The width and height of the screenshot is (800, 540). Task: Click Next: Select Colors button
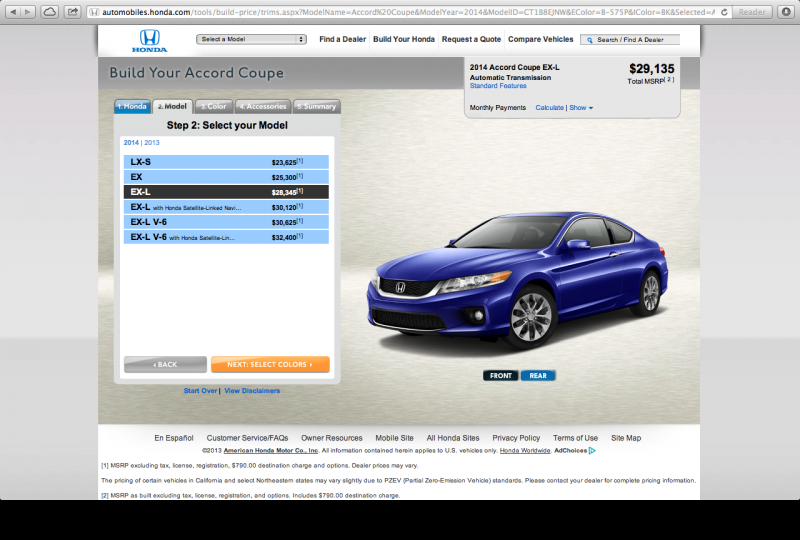pos(270,364)
